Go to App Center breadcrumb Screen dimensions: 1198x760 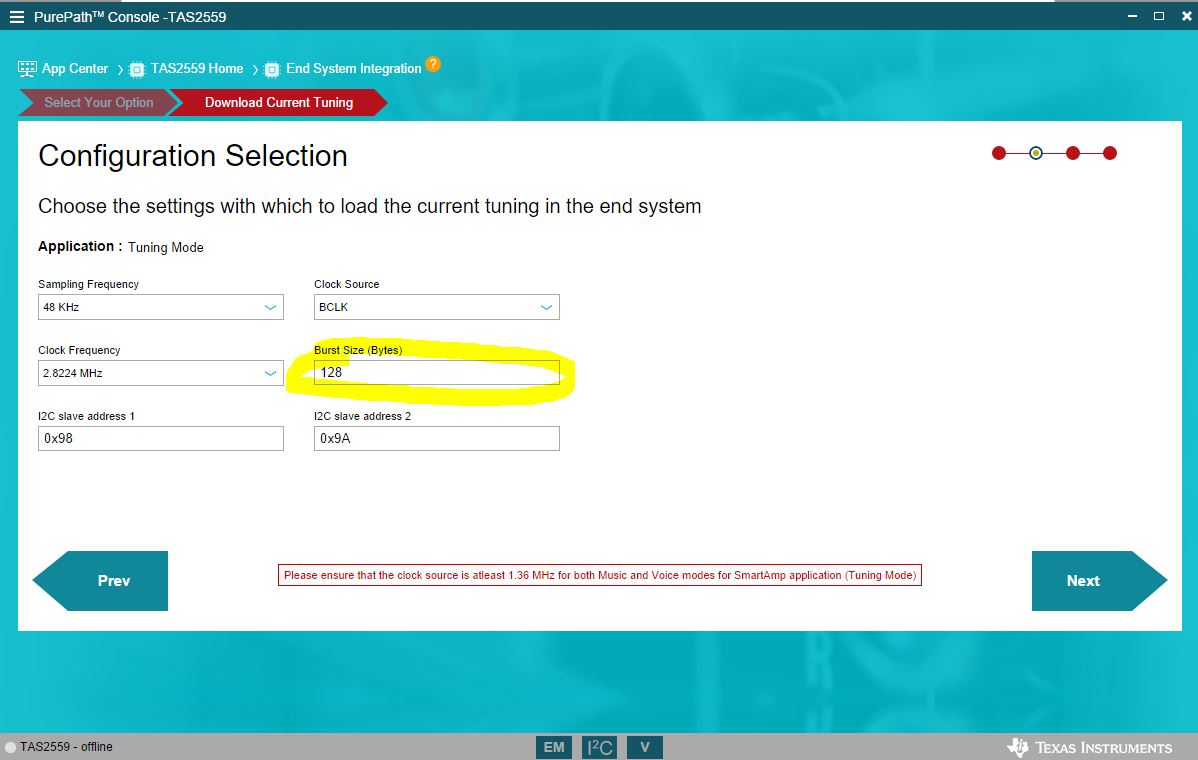pyautogui.click(x=75, y=69)
